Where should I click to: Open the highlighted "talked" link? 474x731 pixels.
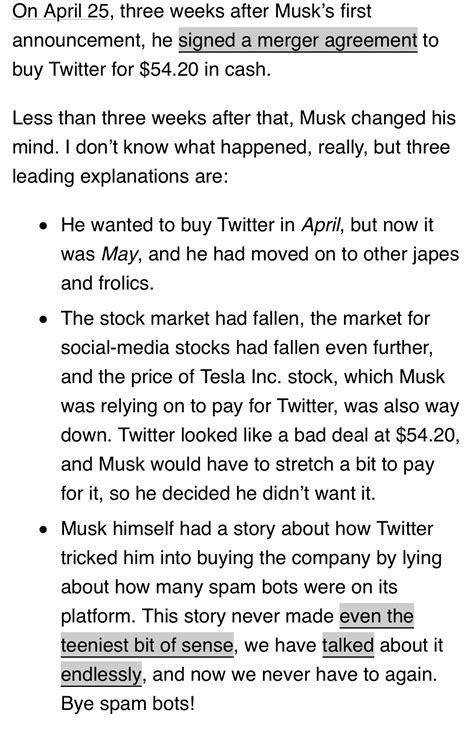coord(348,646)
